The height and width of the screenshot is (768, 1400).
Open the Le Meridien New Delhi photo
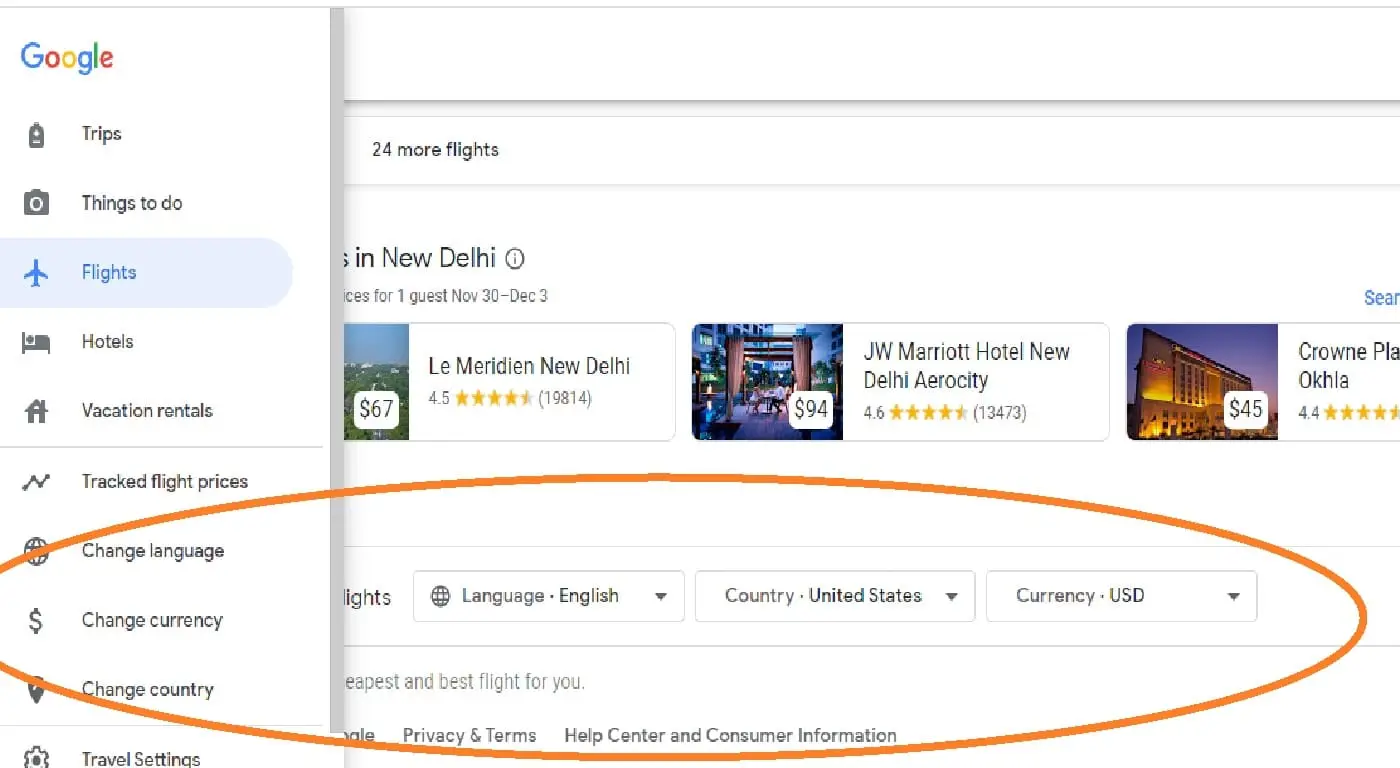(377, 382)
